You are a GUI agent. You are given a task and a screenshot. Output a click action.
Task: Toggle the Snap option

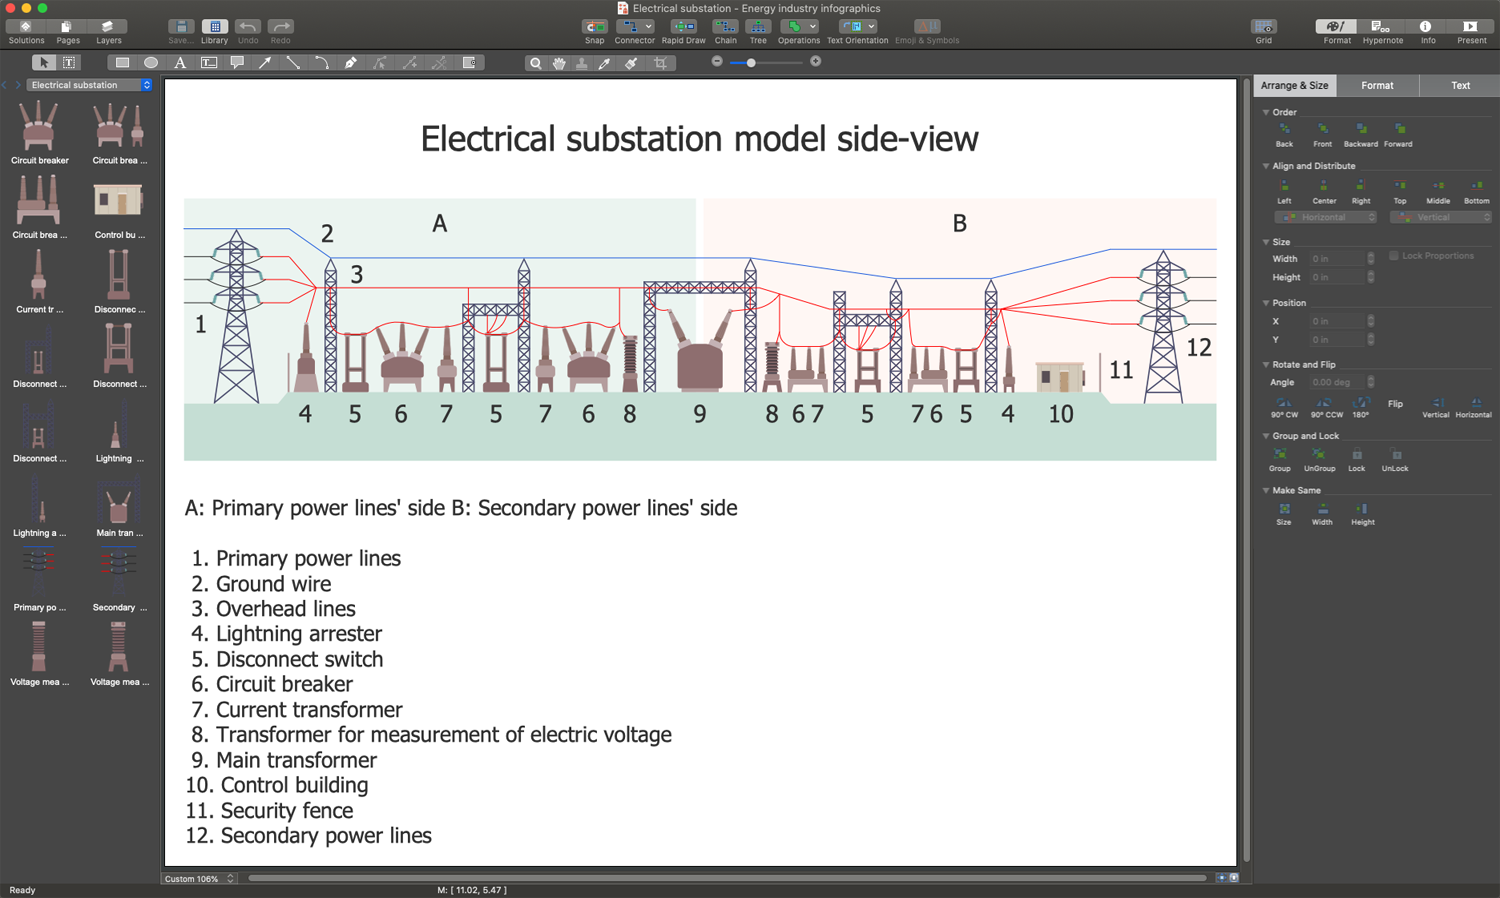click(x=595, y=32)
